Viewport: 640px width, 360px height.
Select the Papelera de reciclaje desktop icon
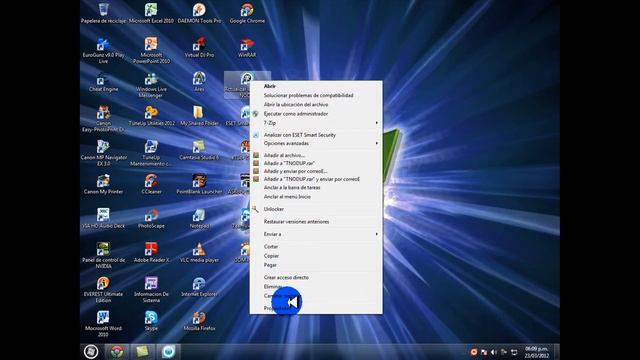point(103,13)
